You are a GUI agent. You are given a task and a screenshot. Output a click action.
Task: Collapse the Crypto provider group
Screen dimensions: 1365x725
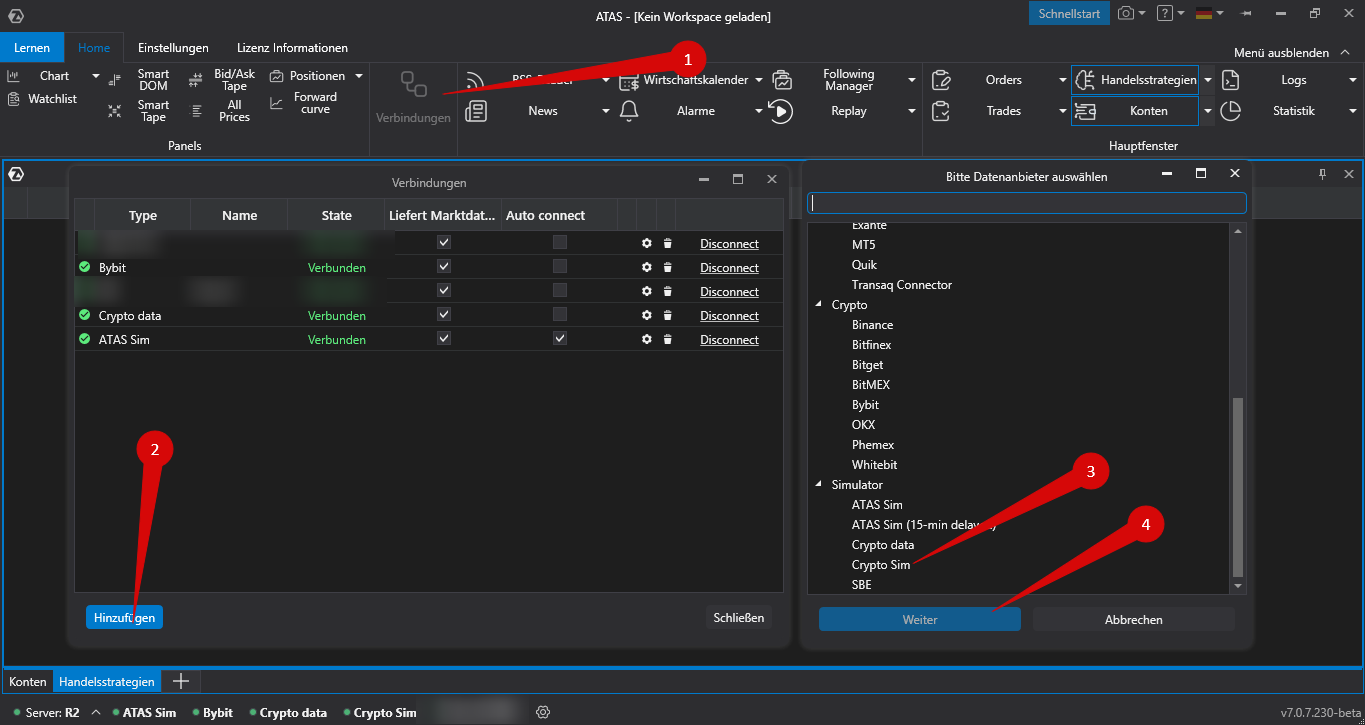click(820, 305)
